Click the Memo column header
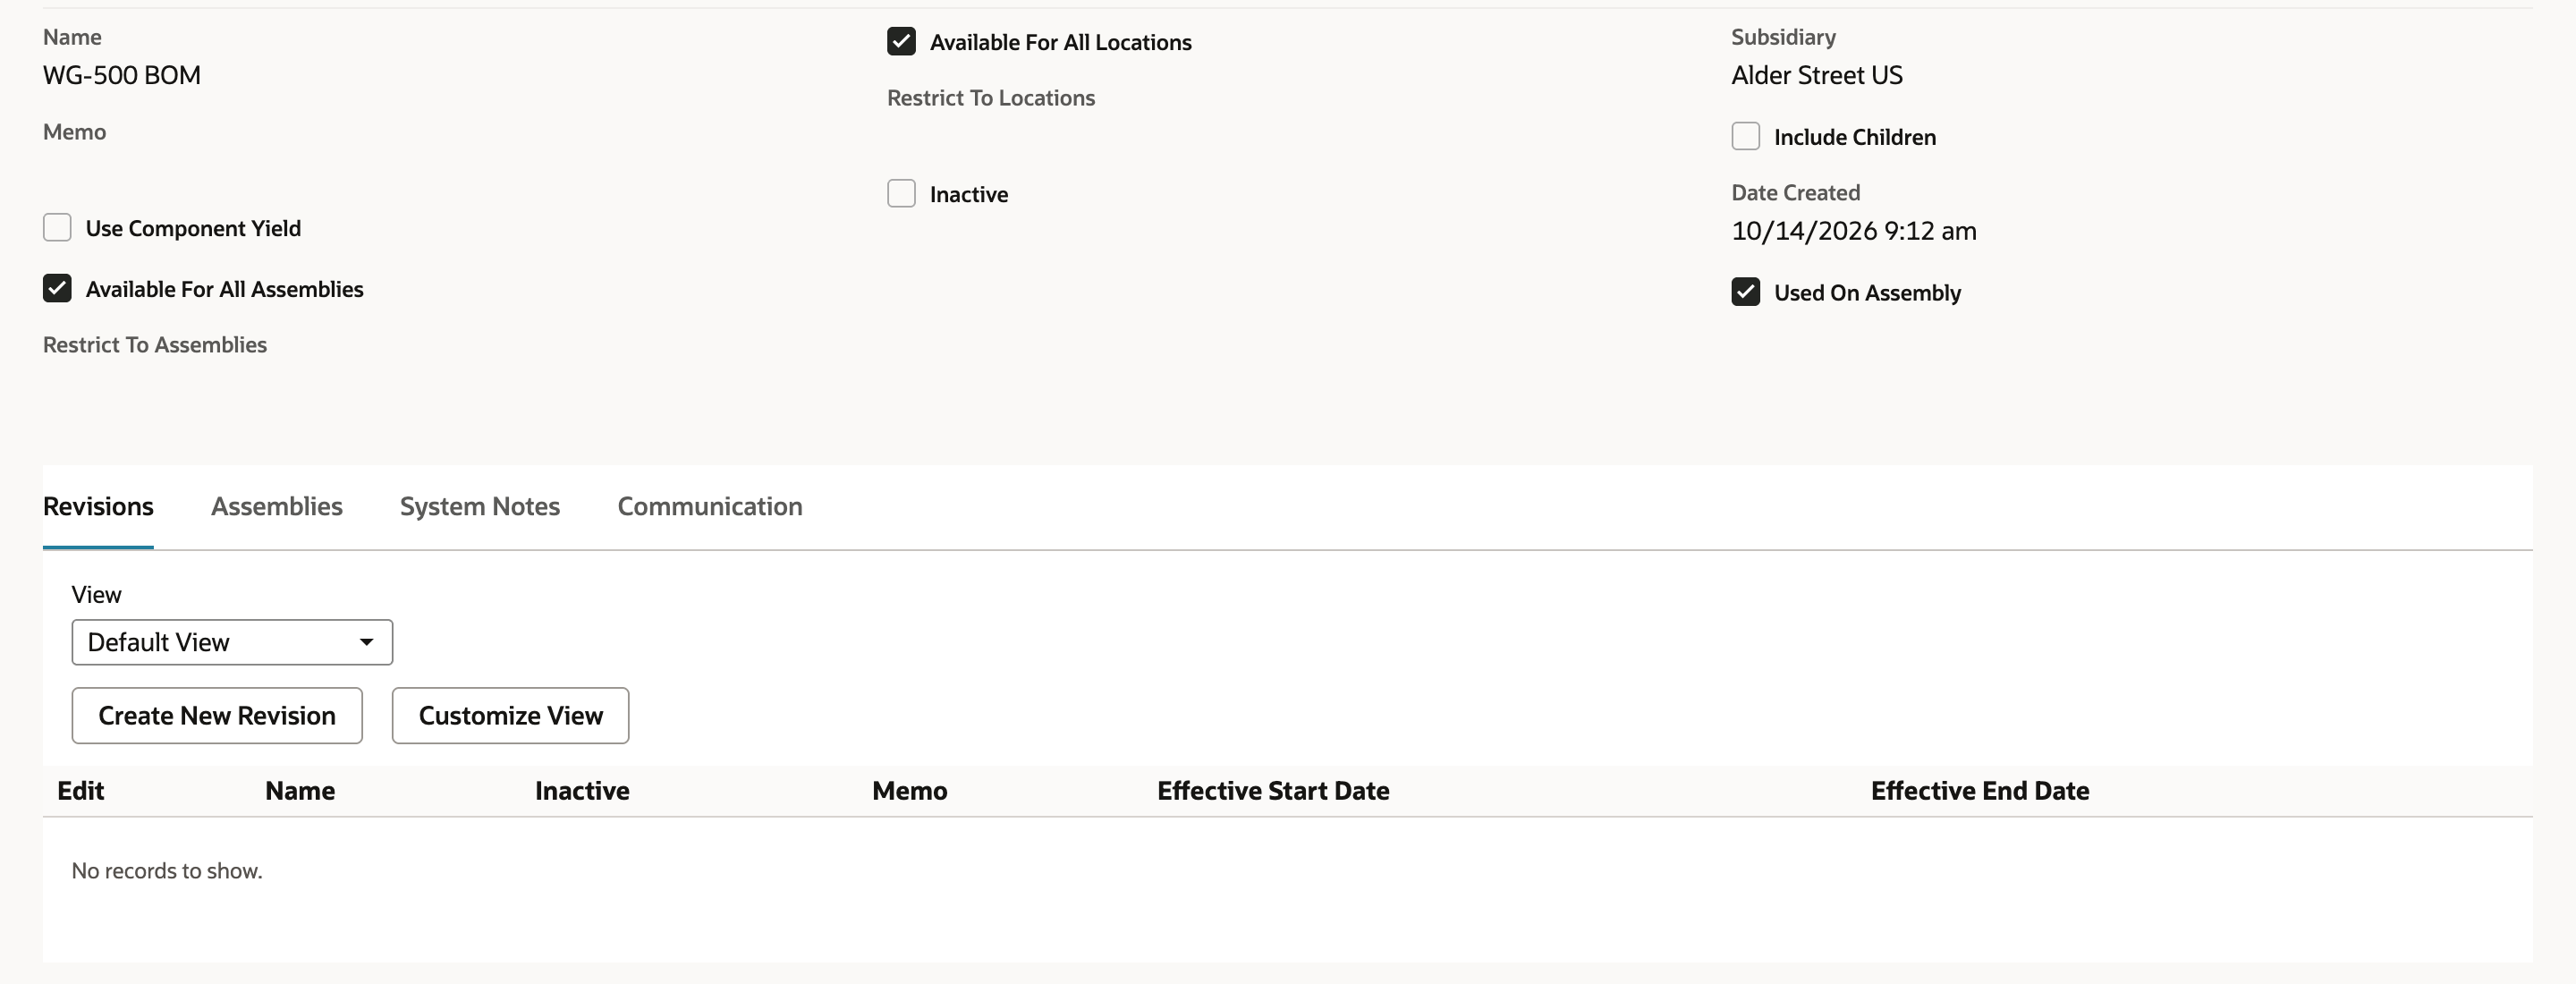The image size is (2576, 984). [909, 791]
